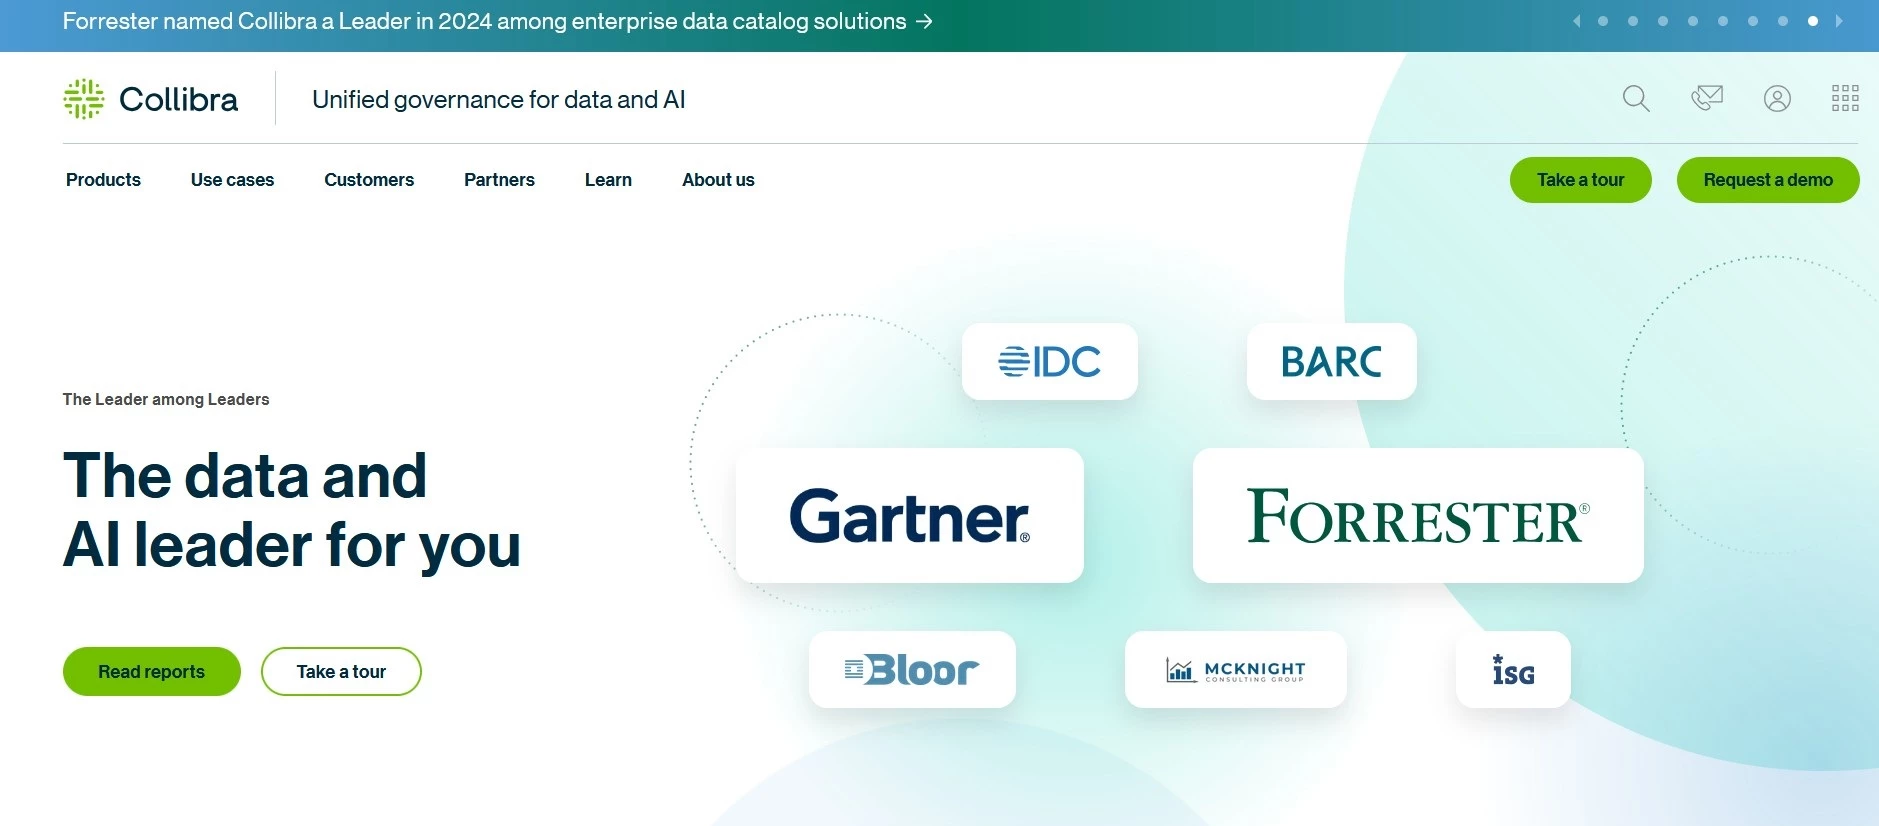Open the apps grid icon

[1845, 98]
